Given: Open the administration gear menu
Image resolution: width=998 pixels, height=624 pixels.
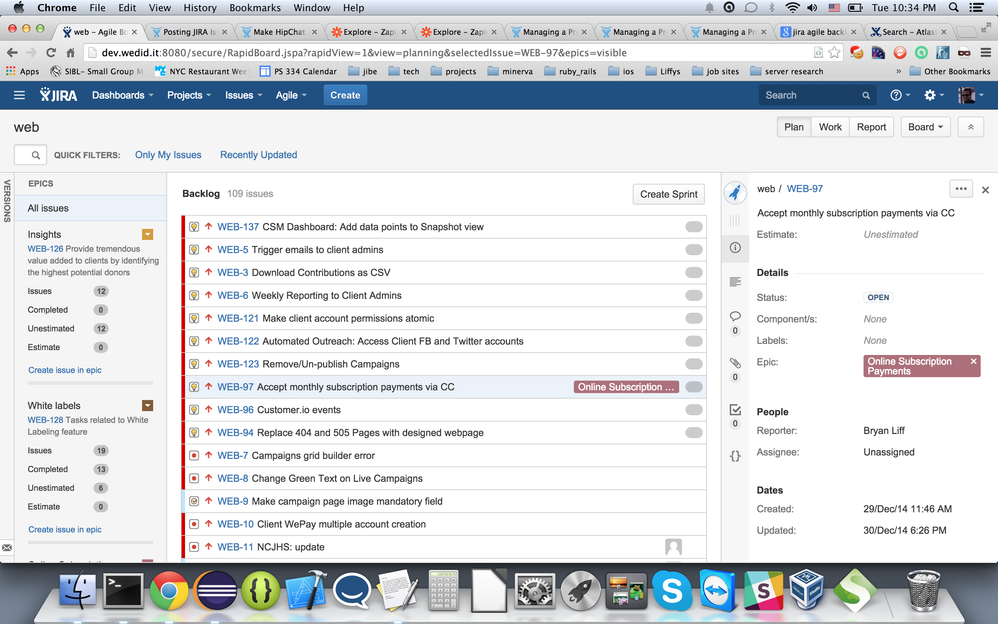Looking at the screenshot, I should point(933,96).
